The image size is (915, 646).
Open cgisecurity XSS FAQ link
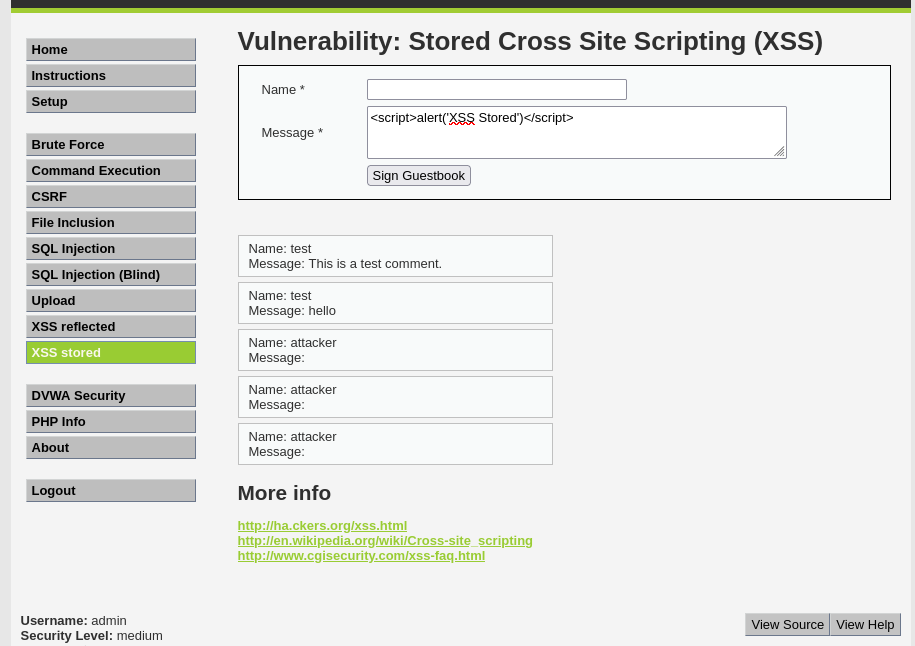point(361,556)
